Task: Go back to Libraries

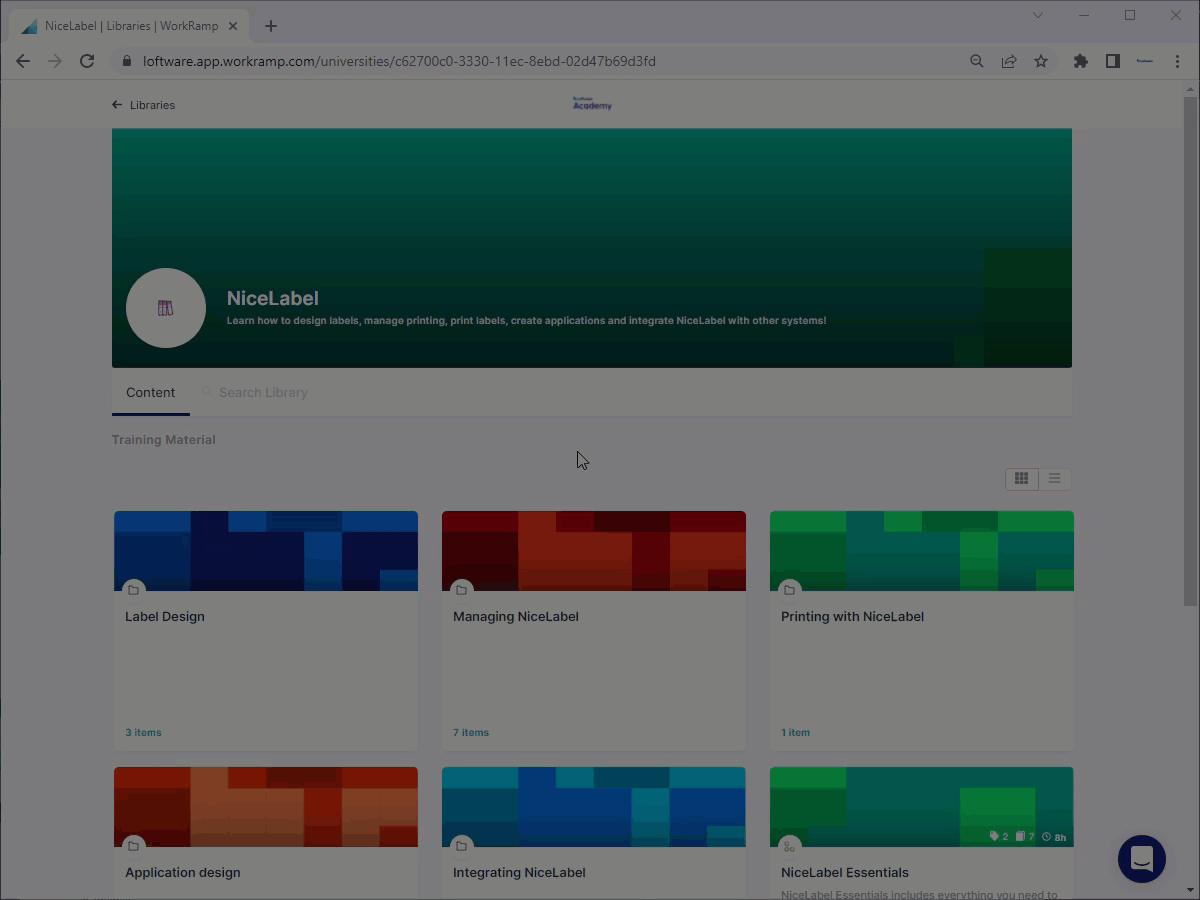Action: [x=144, y=105]
